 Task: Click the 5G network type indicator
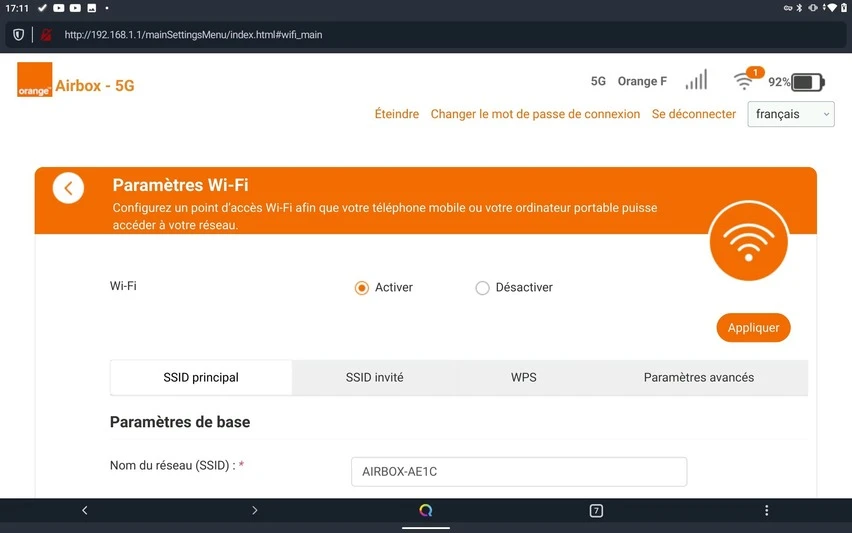coord(598,81)
